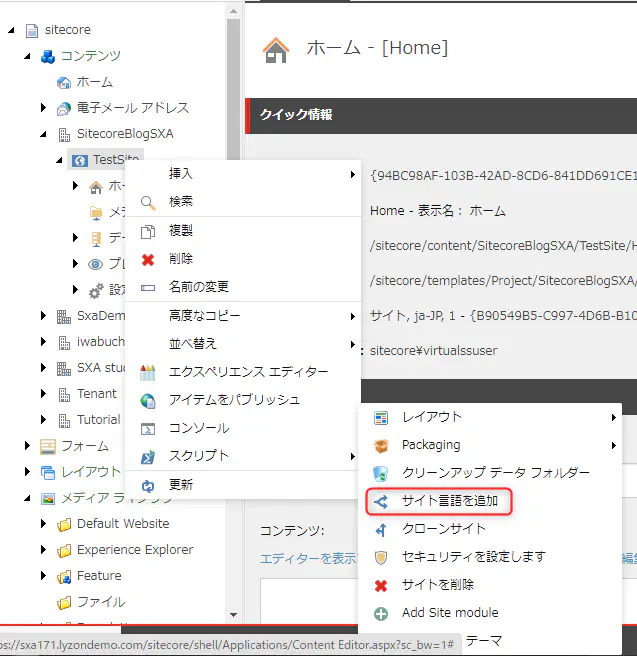The height and width of the screenshot is (656, 637).
Task: Expand the Tutorial tree node
Action: [x=43, y=420]
